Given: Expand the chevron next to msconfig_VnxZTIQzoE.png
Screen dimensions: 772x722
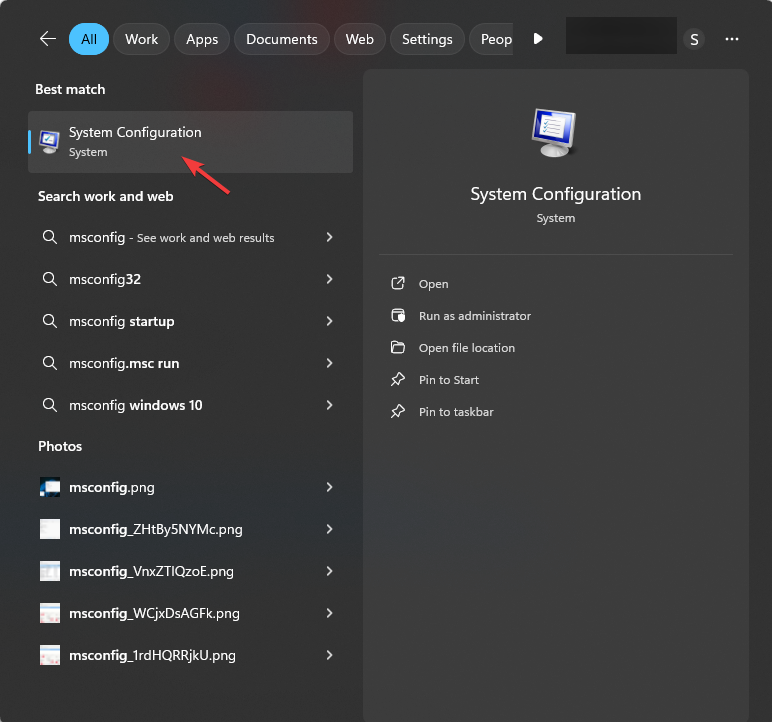Looking at the screenshot, I should 329,571.
